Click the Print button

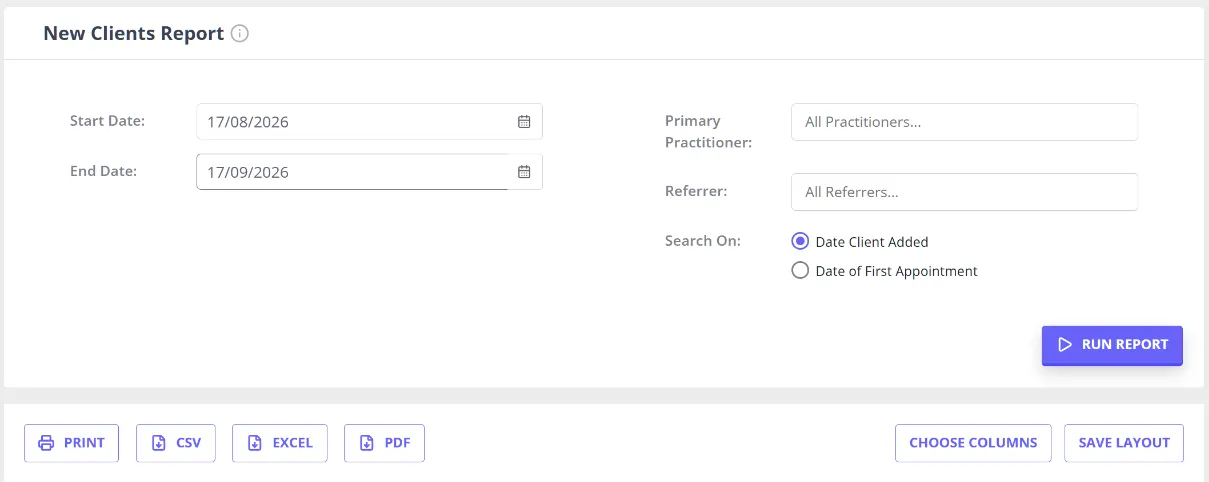(x=72, y=443)
